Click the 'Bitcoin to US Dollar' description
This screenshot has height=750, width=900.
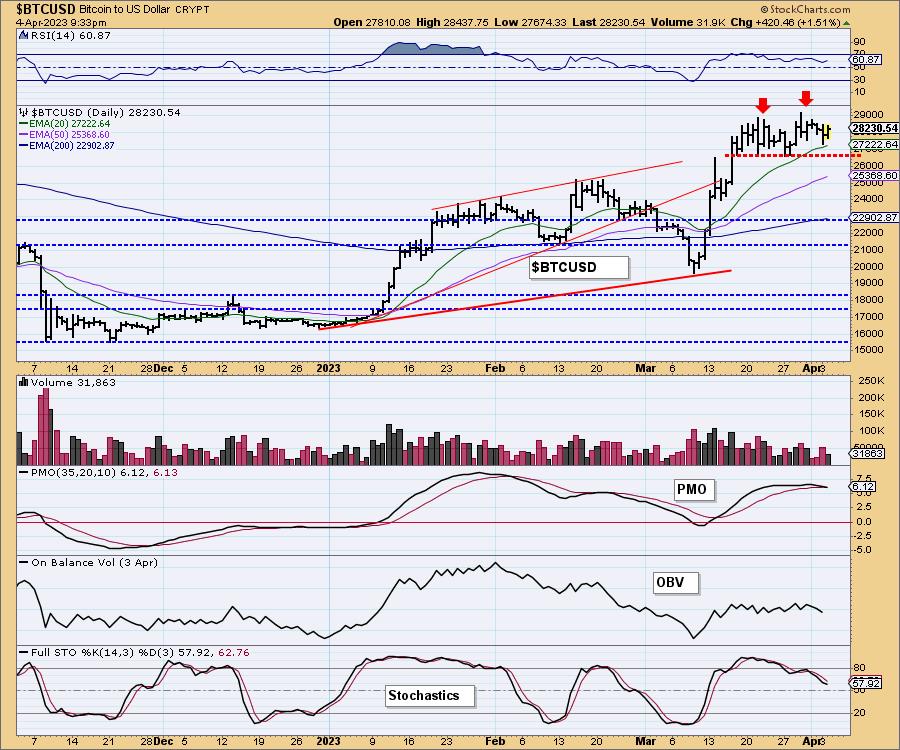(x=125, y=10)
